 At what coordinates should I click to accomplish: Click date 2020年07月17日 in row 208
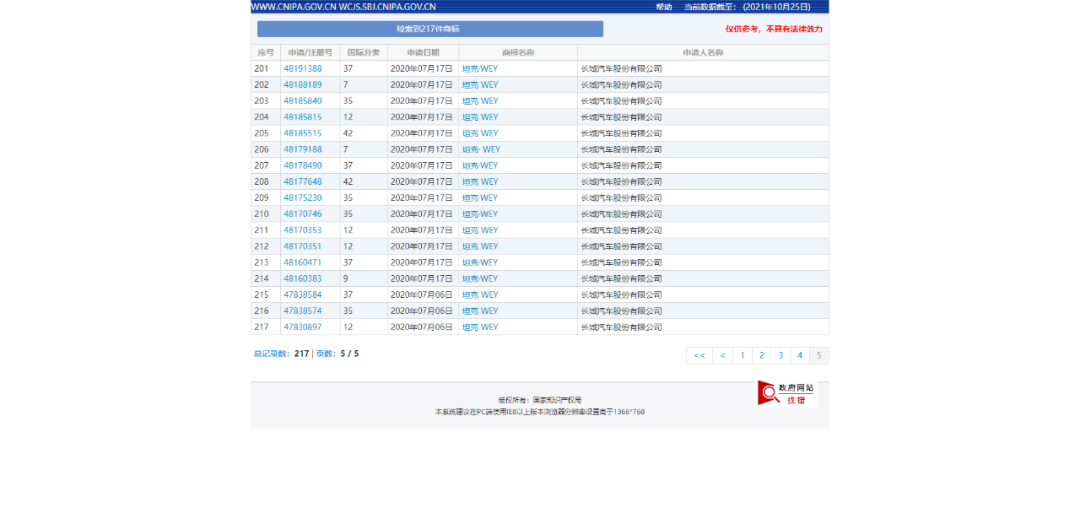(x=422, y=182)
